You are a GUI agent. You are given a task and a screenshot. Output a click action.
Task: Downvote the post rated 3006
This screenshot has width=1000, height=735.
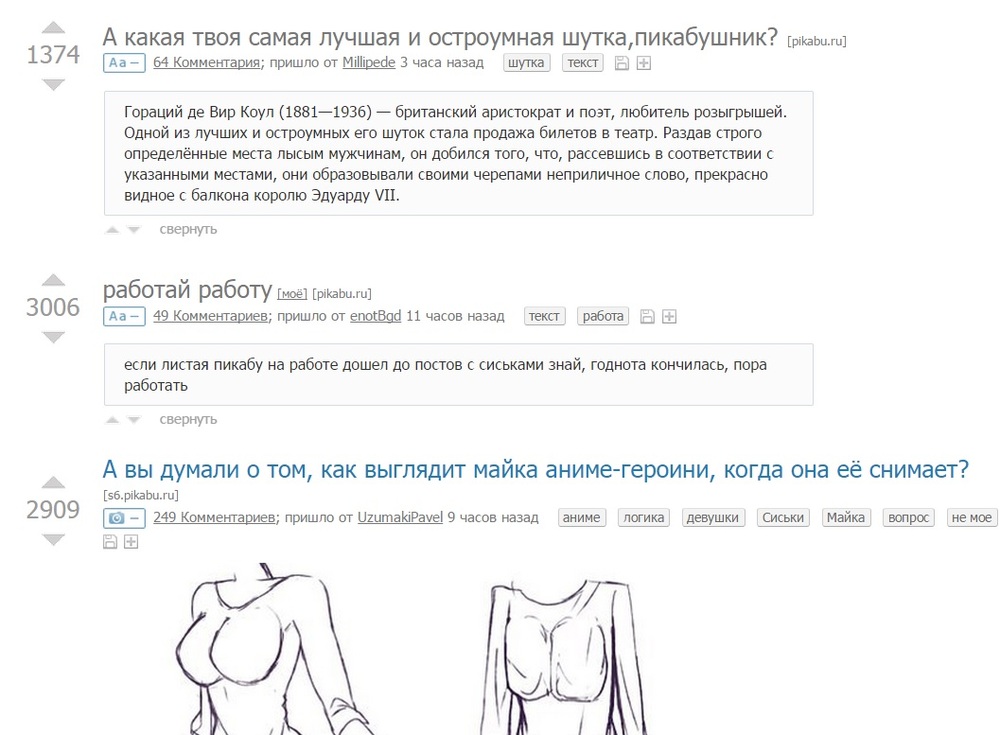point(54,337)
